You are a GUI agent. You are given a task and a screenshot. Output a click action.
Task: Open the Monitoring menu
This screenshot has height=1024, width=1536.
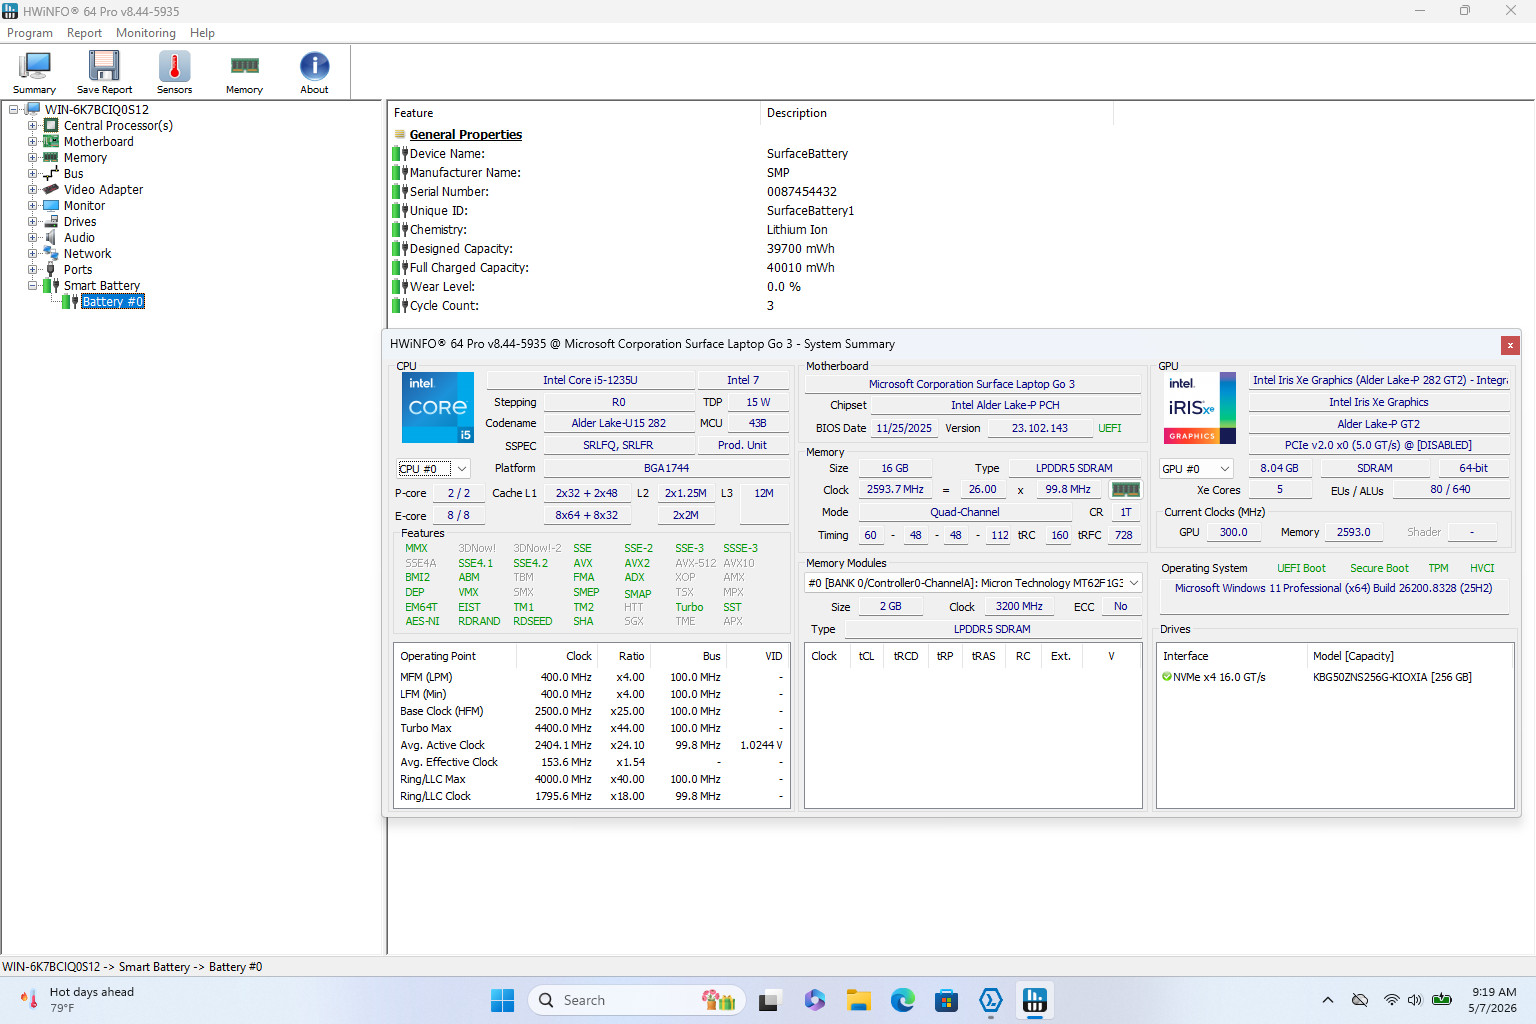click(x=146, y=33)
